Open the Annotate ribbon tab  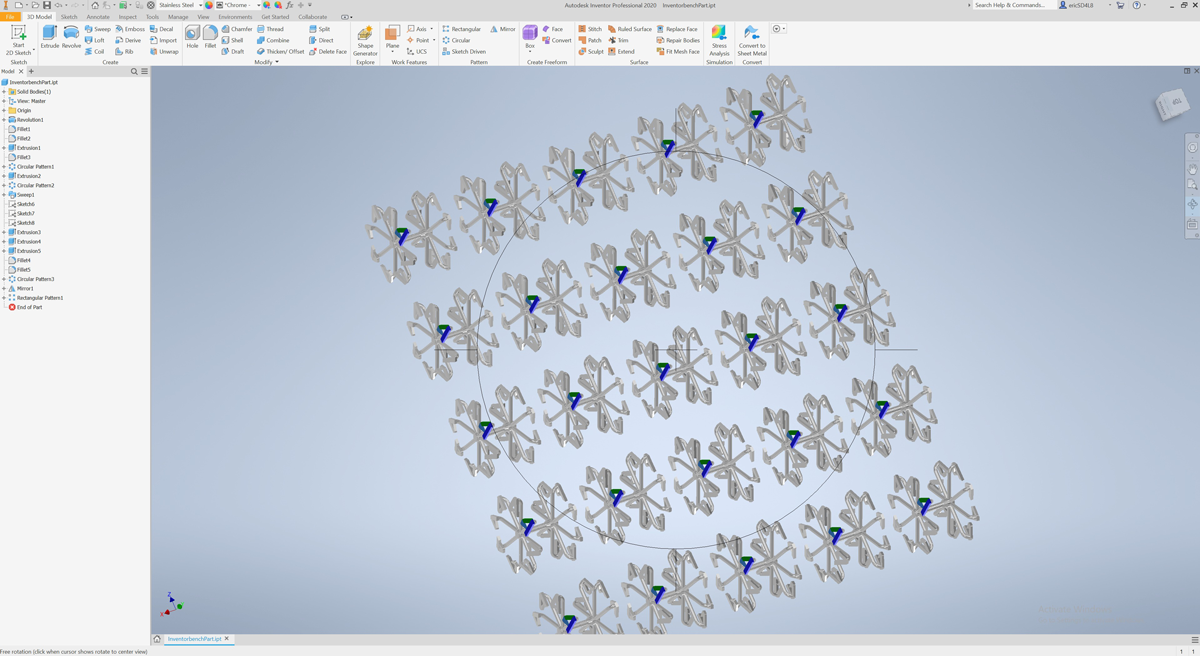(x=98, y=17)
